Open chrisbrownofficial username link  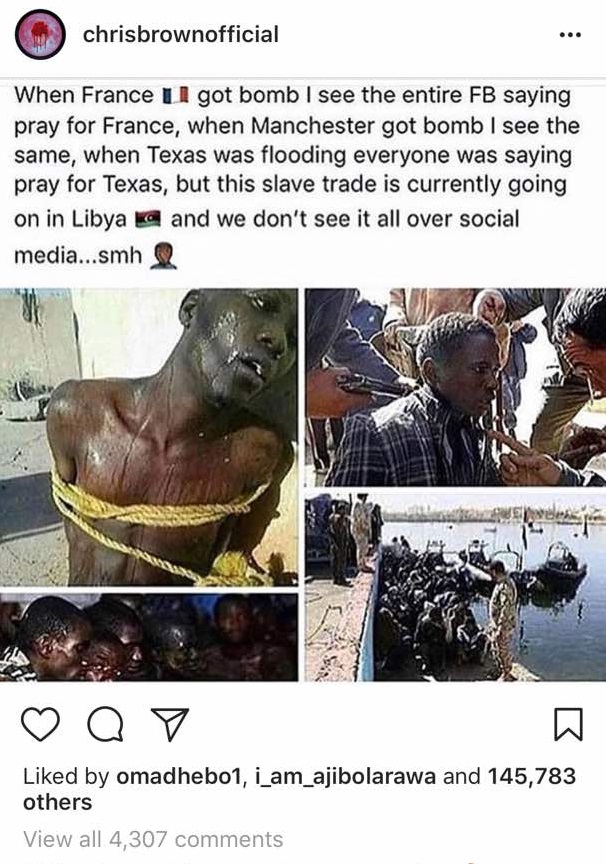click(181, 34)
